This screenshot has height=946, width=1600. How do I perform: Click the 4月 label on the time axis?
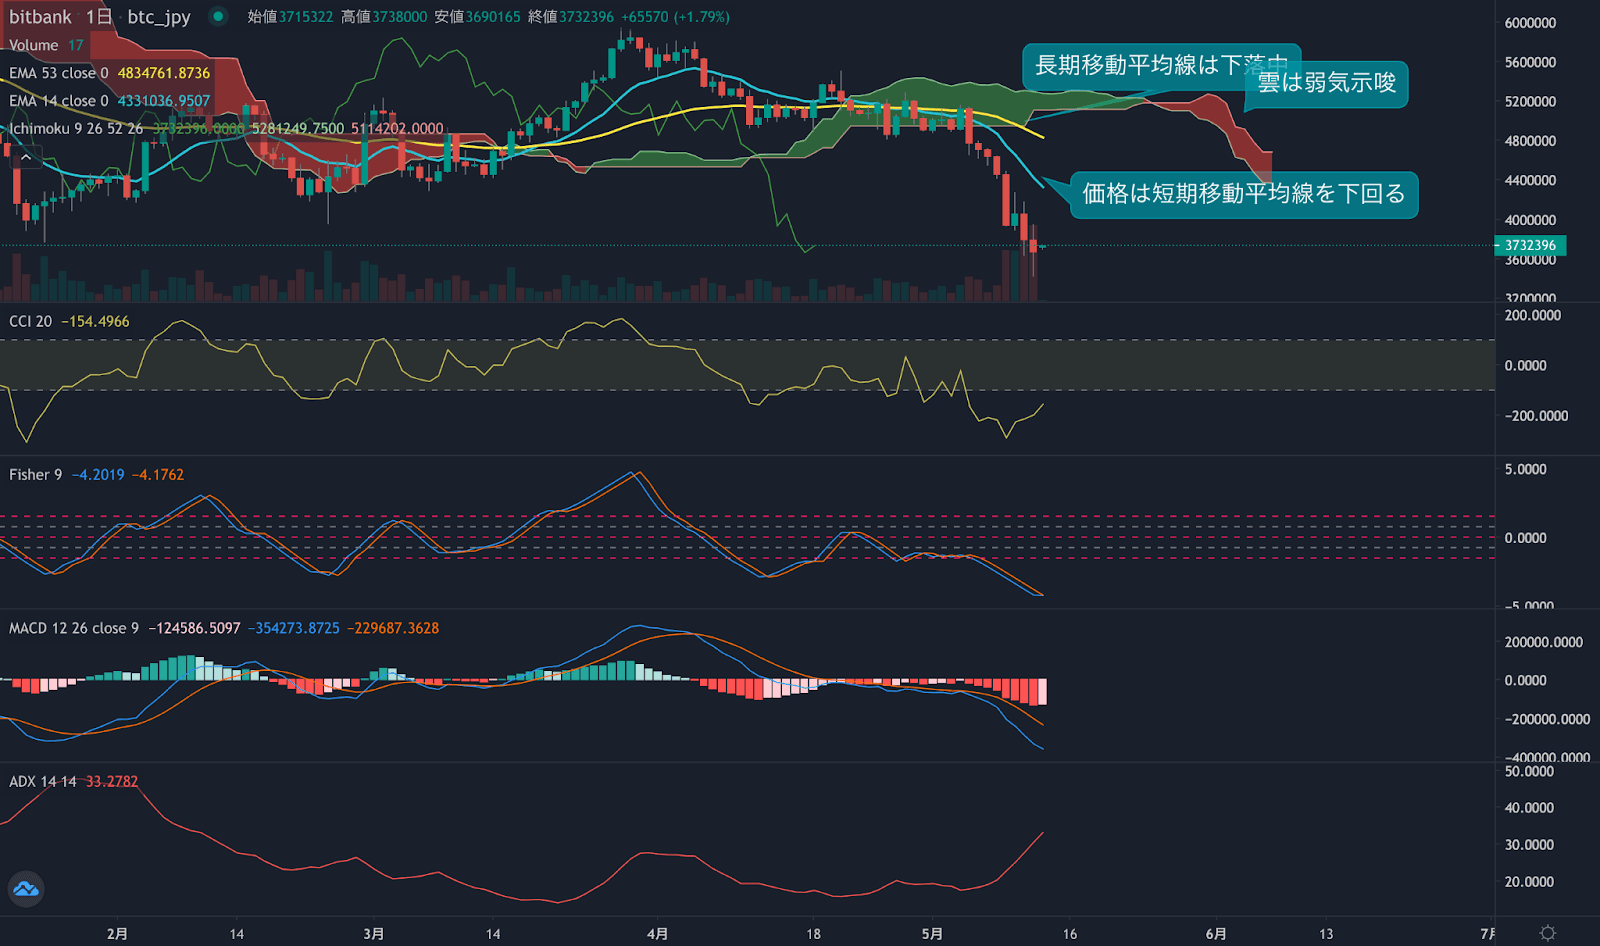657,932
